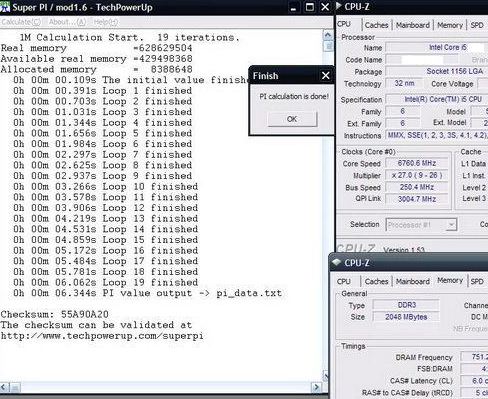Switch to Memory tab in upper CPU-Z
Image resolution: width=488 pixels, height=399 pixels.
pos(450,25)
